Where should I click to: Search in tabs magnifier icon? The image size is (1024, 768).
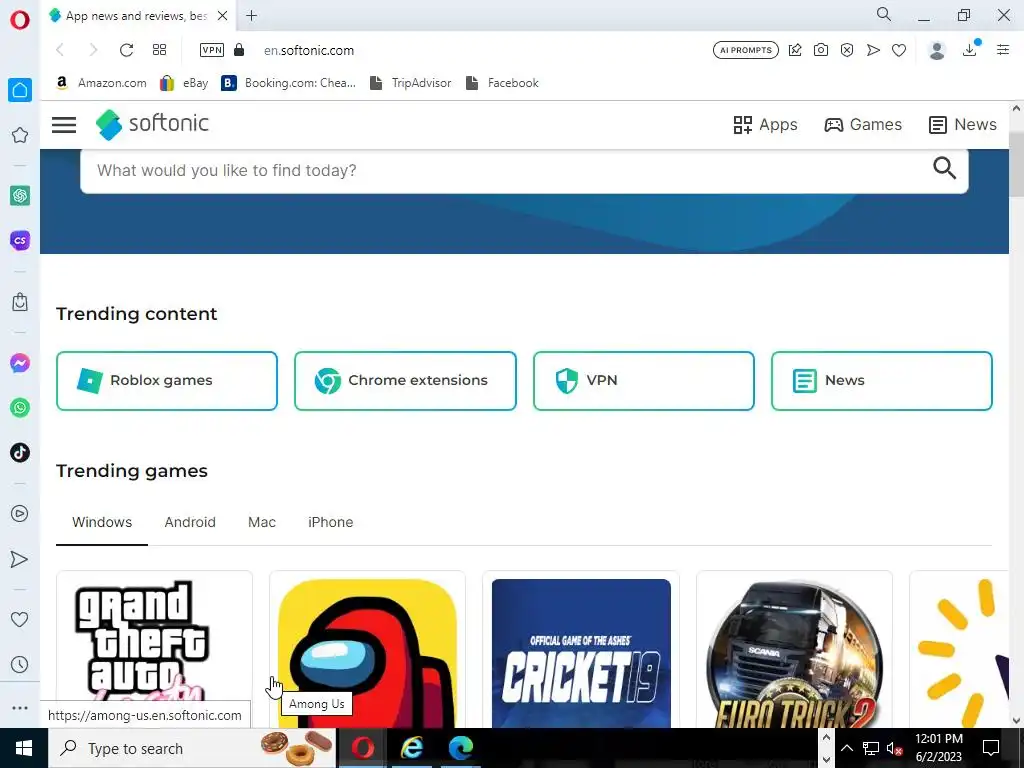click(884, 14)
